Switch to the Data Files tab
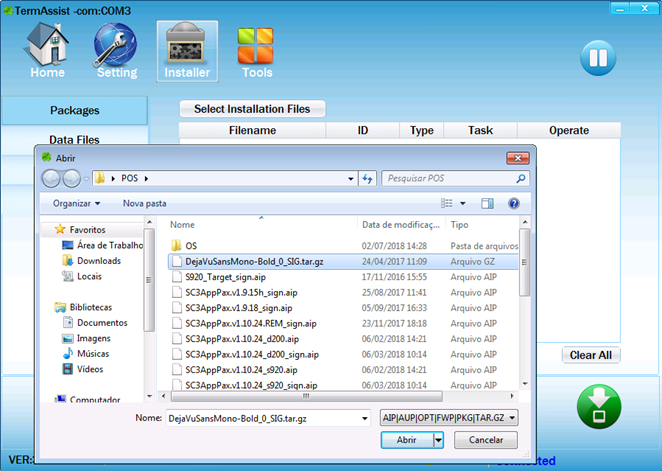 tap(74, 140)
